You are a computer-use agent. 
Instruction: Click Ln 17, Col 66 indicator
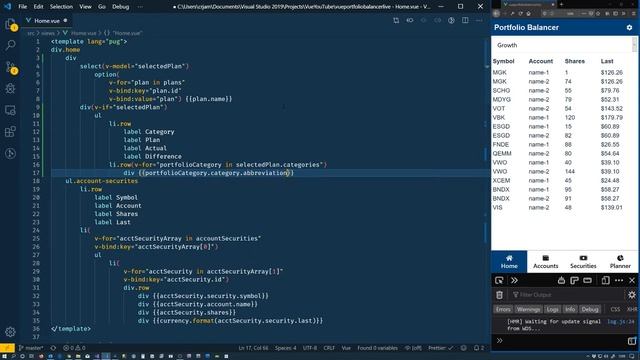coord(253,348)
